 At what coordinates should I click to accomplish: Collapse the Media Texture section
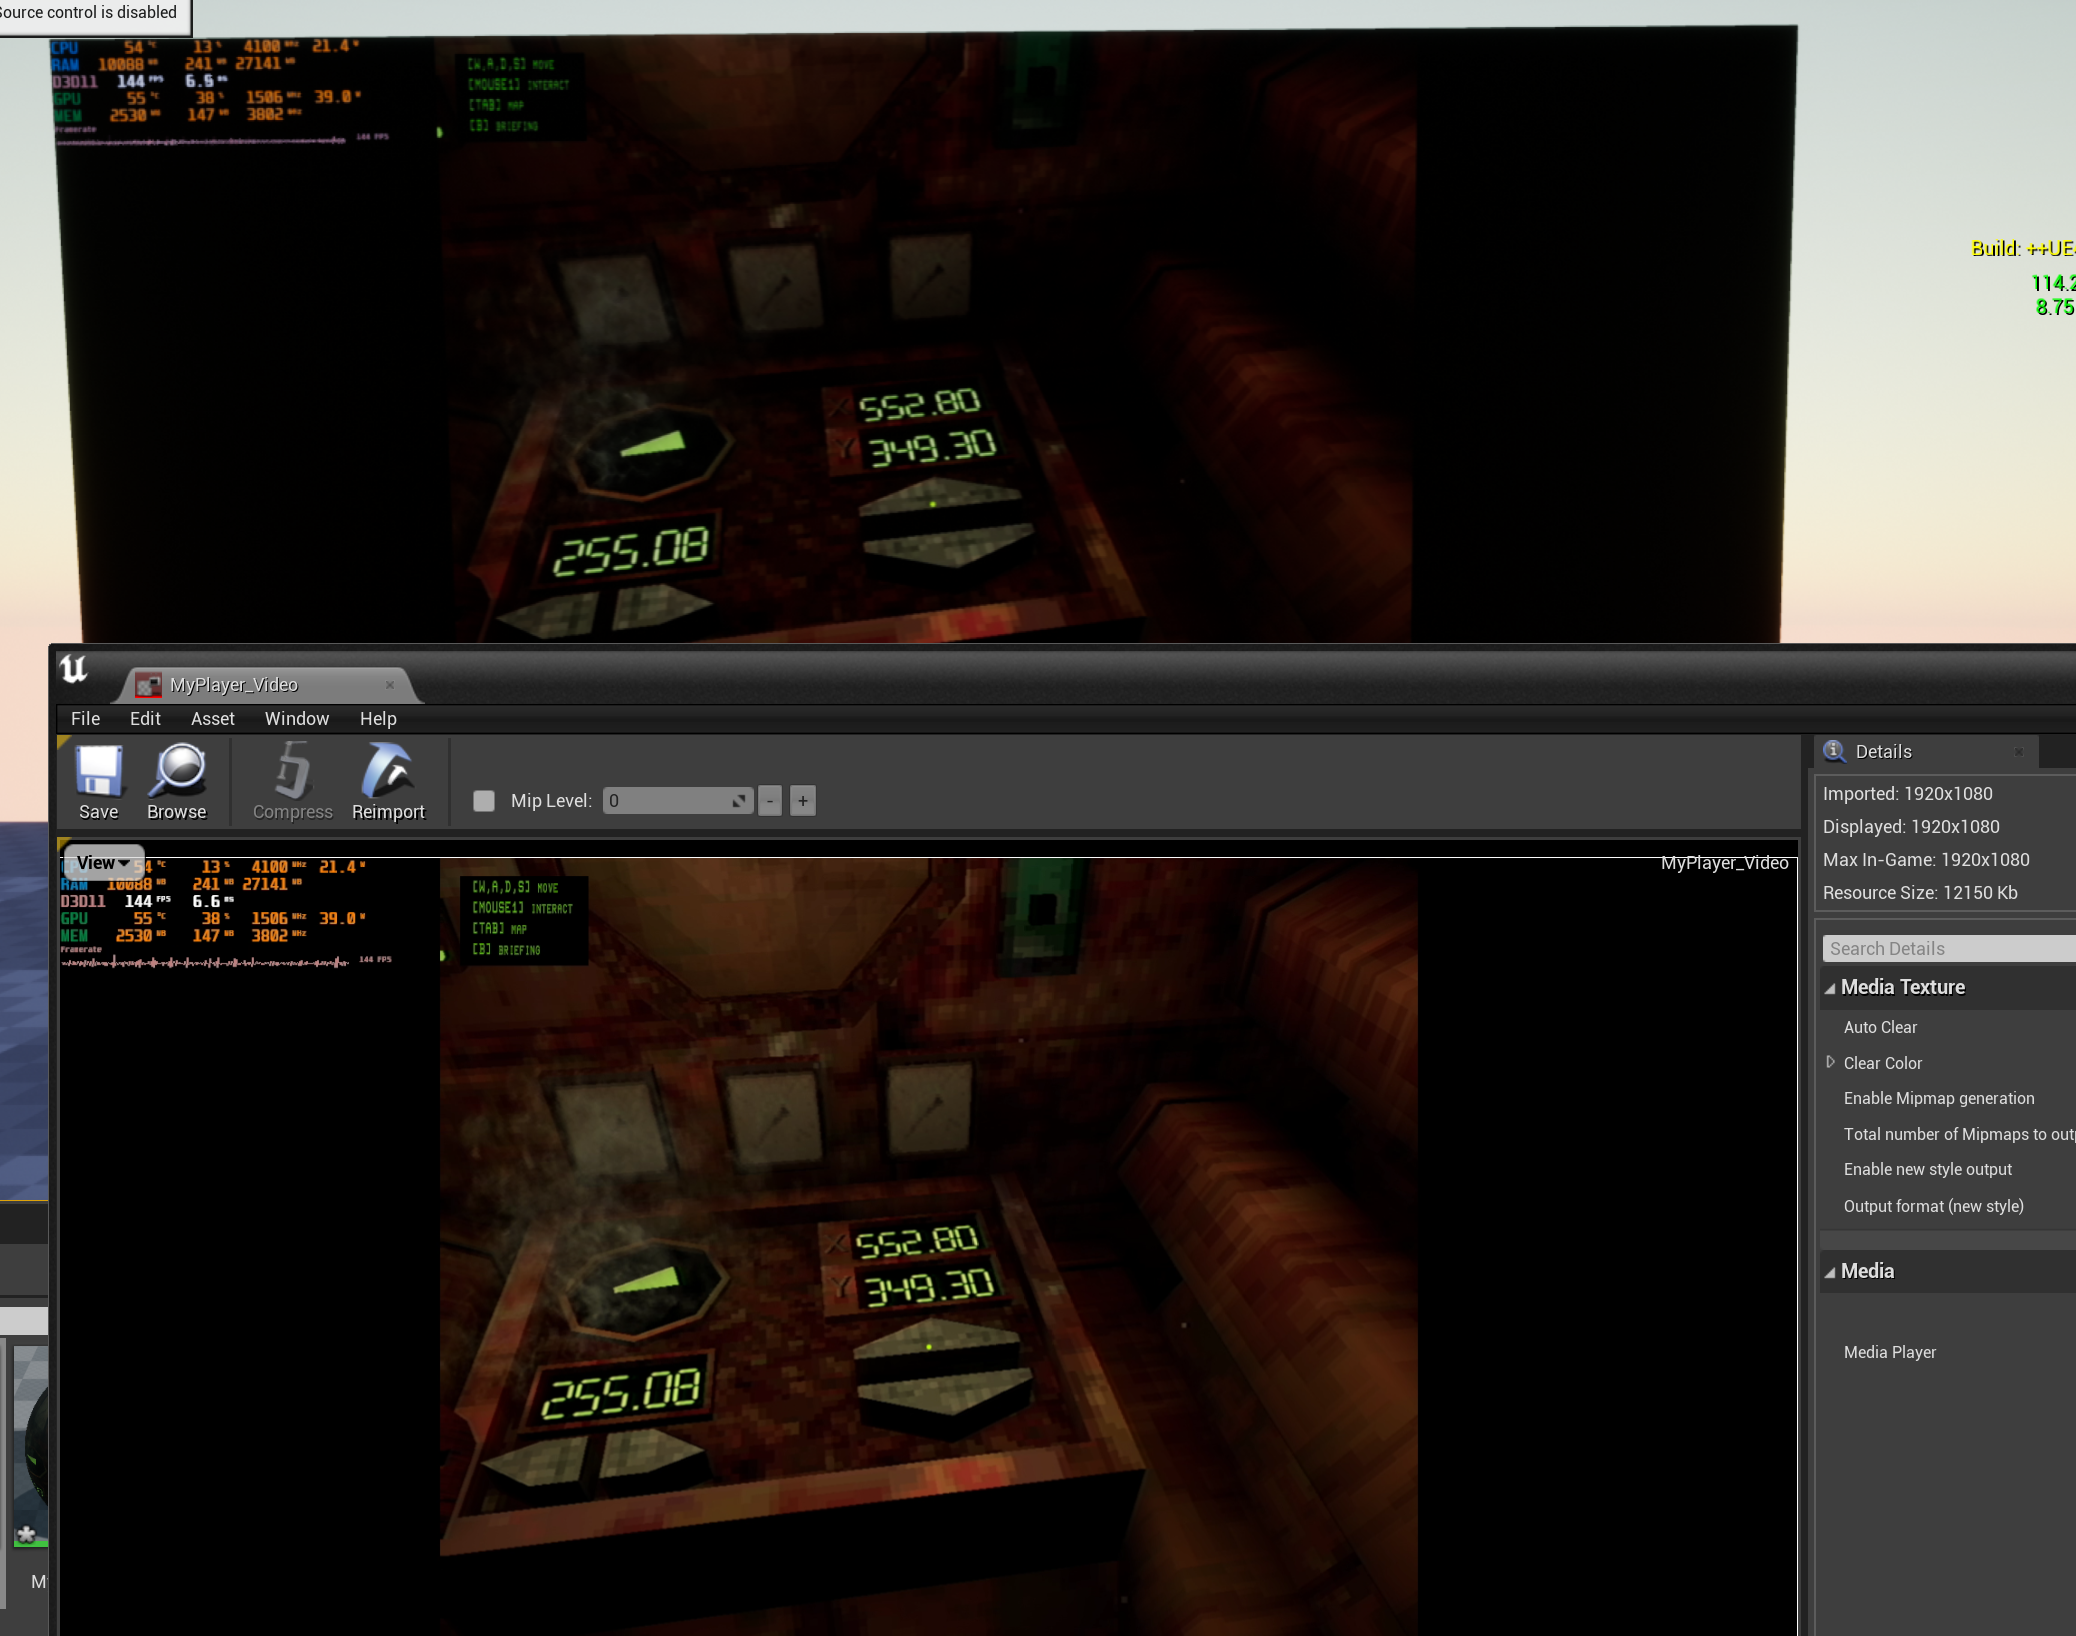pyautogui.click(x=1833, y=987)
